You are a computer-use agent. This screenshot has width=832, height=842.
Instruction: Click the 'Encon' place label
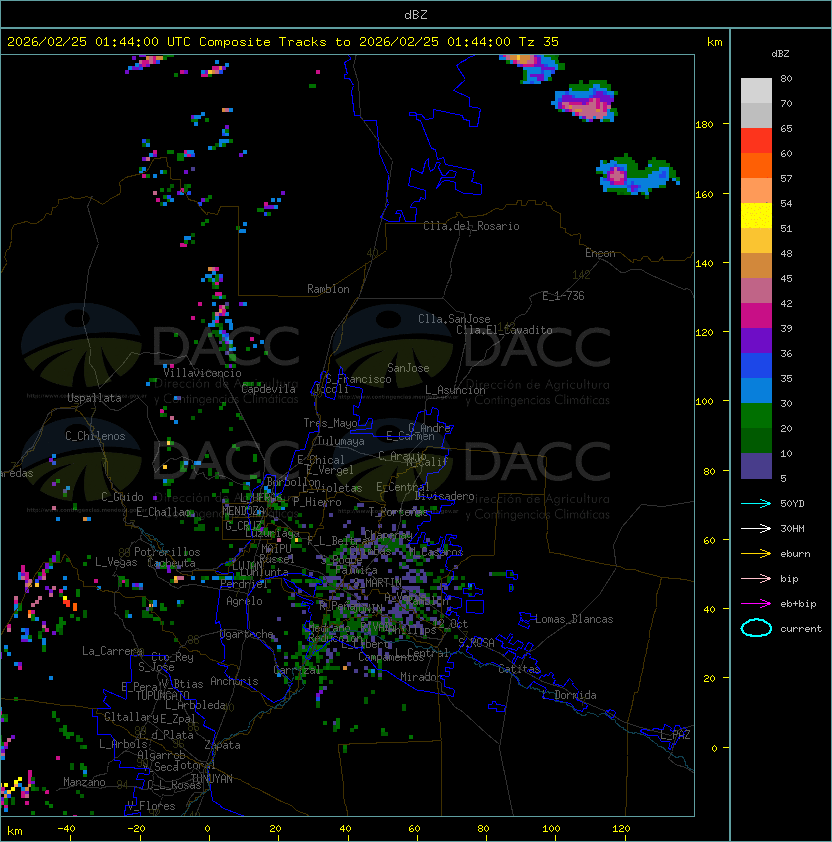600,253
